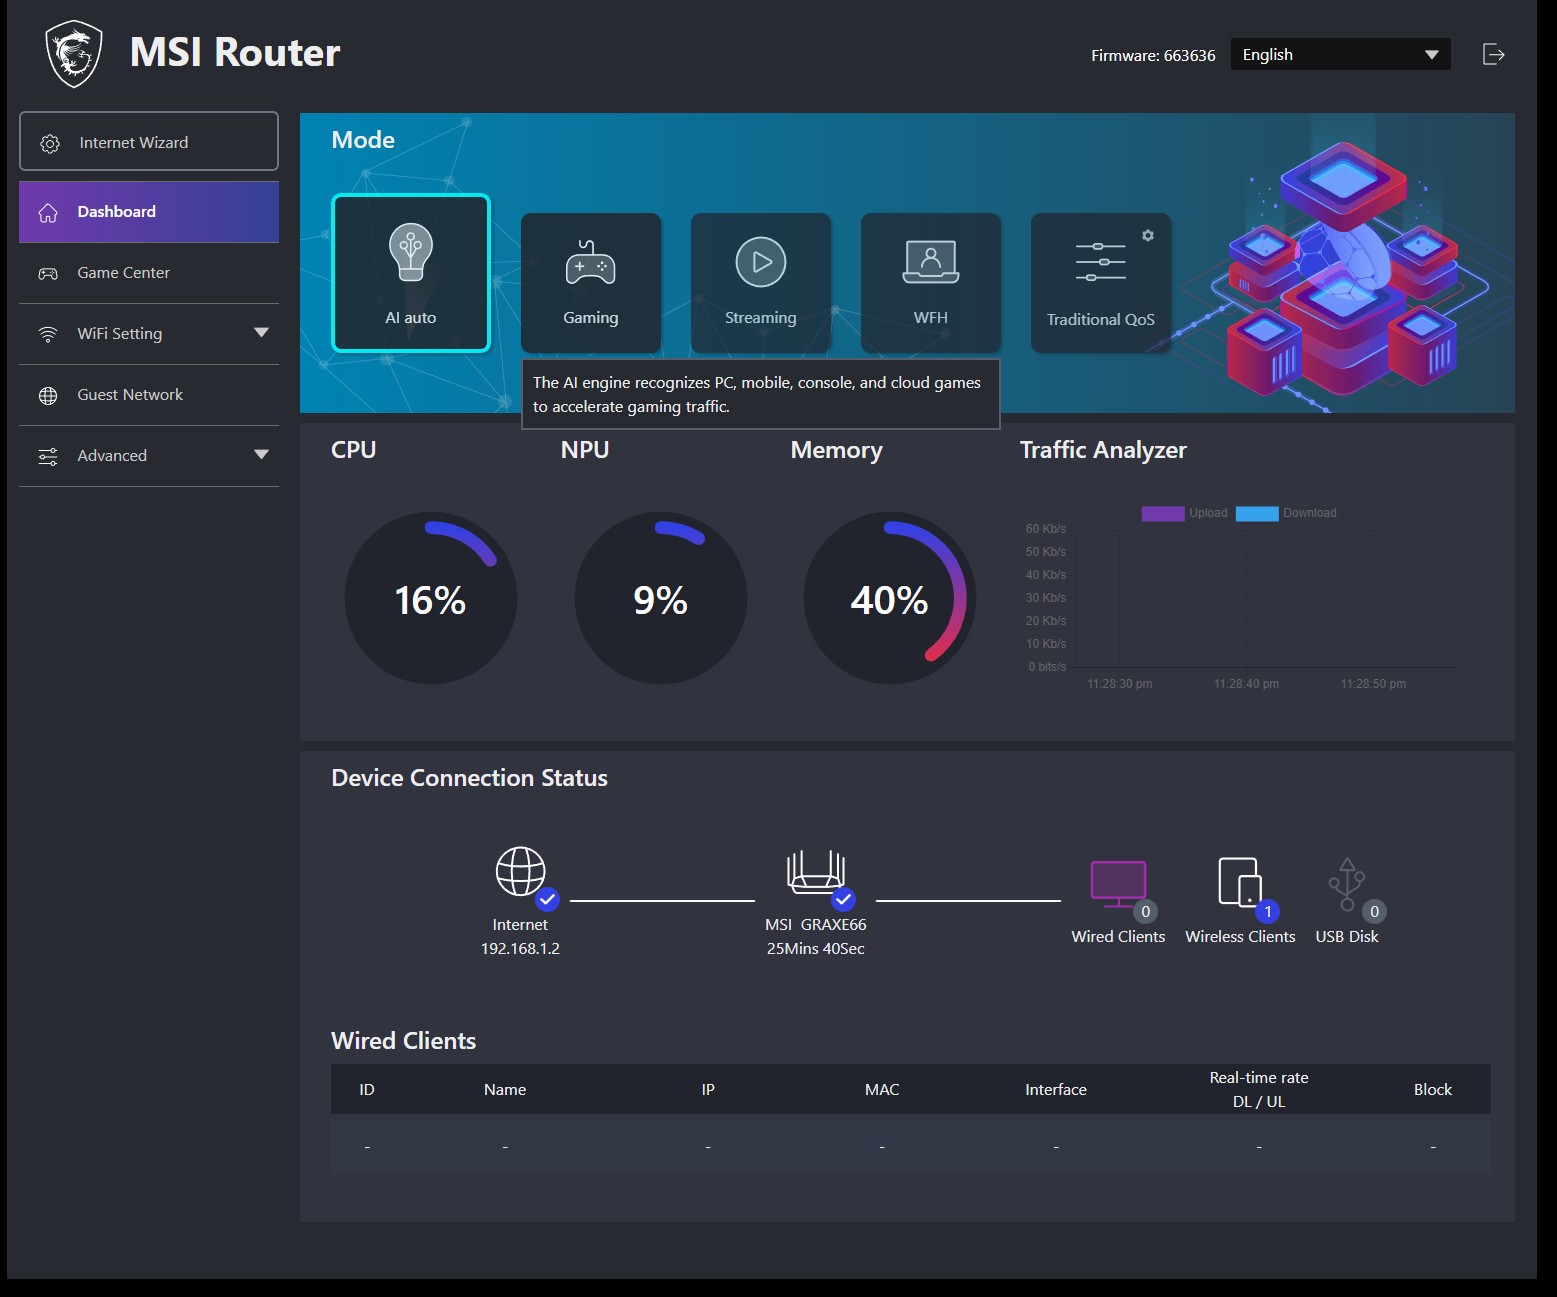The height and width of the screenshot is (1297, 1557).
Task: Select the Wireless Clients device icon
Action: tap(1240, 883)
